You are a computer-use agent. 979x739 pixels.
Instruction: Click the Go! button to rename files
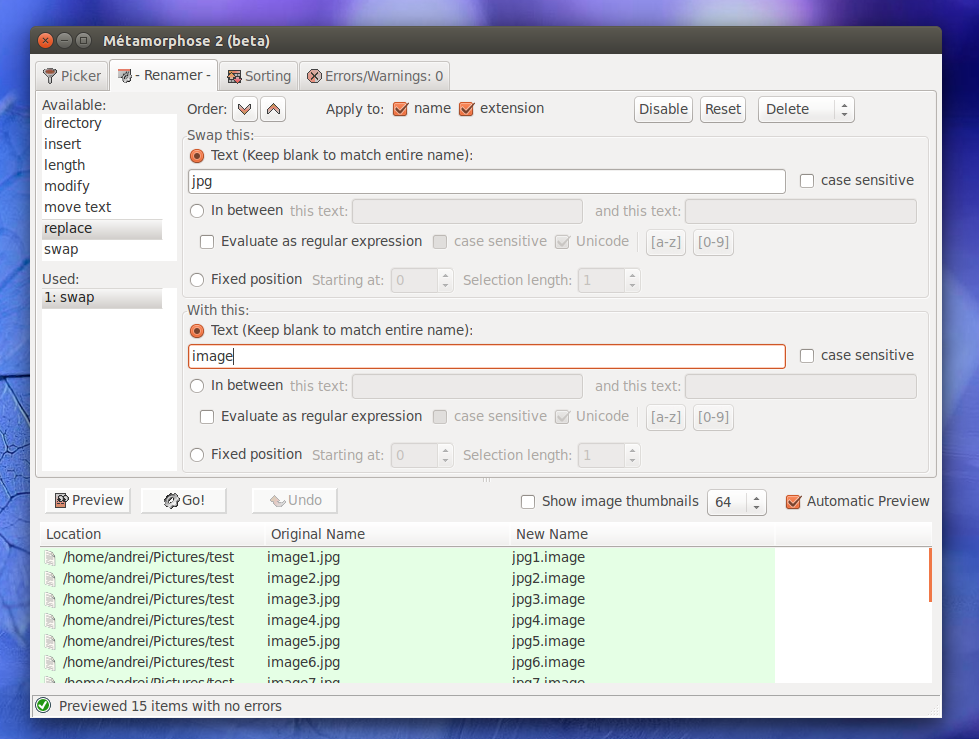pyautogui.click(x=183, y=500)
